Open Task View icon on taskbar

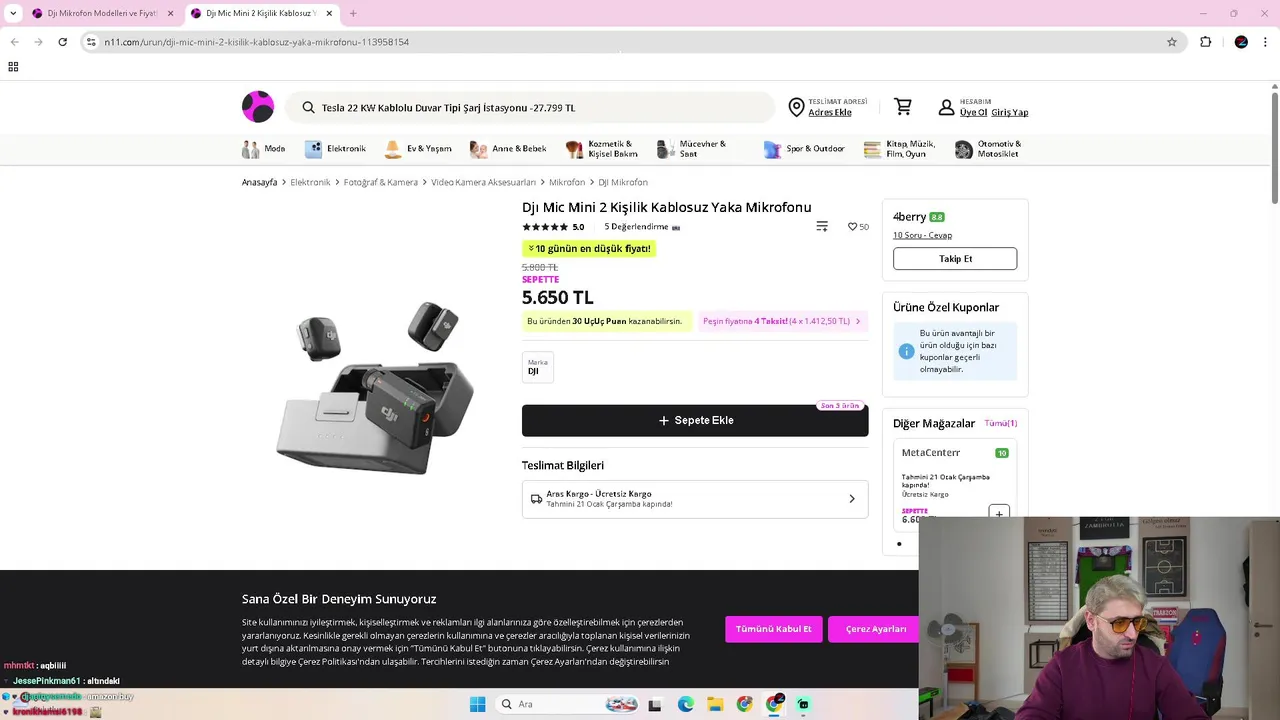tap(655, 704)
